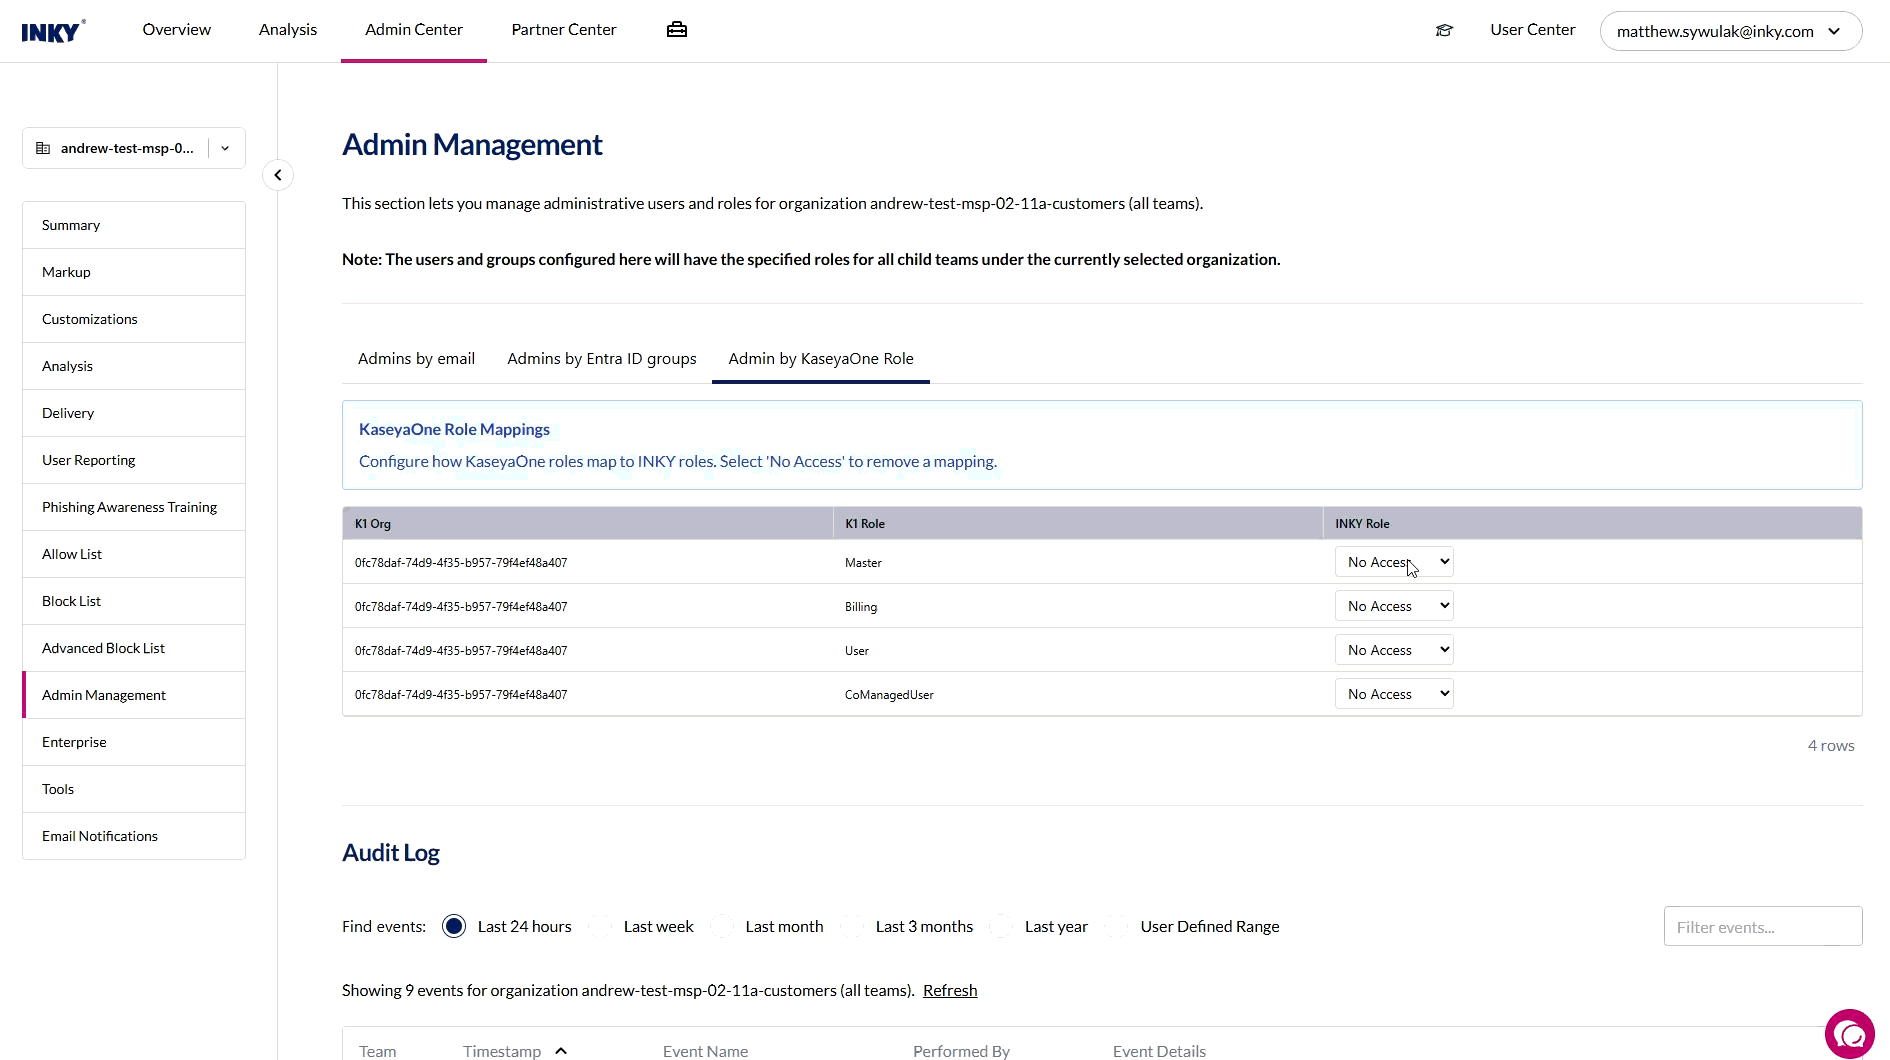Open INKY Role dropdown for Billing role
Image resolution: width=1890 pixels, height=1060 pixels.
point(1394,606)
